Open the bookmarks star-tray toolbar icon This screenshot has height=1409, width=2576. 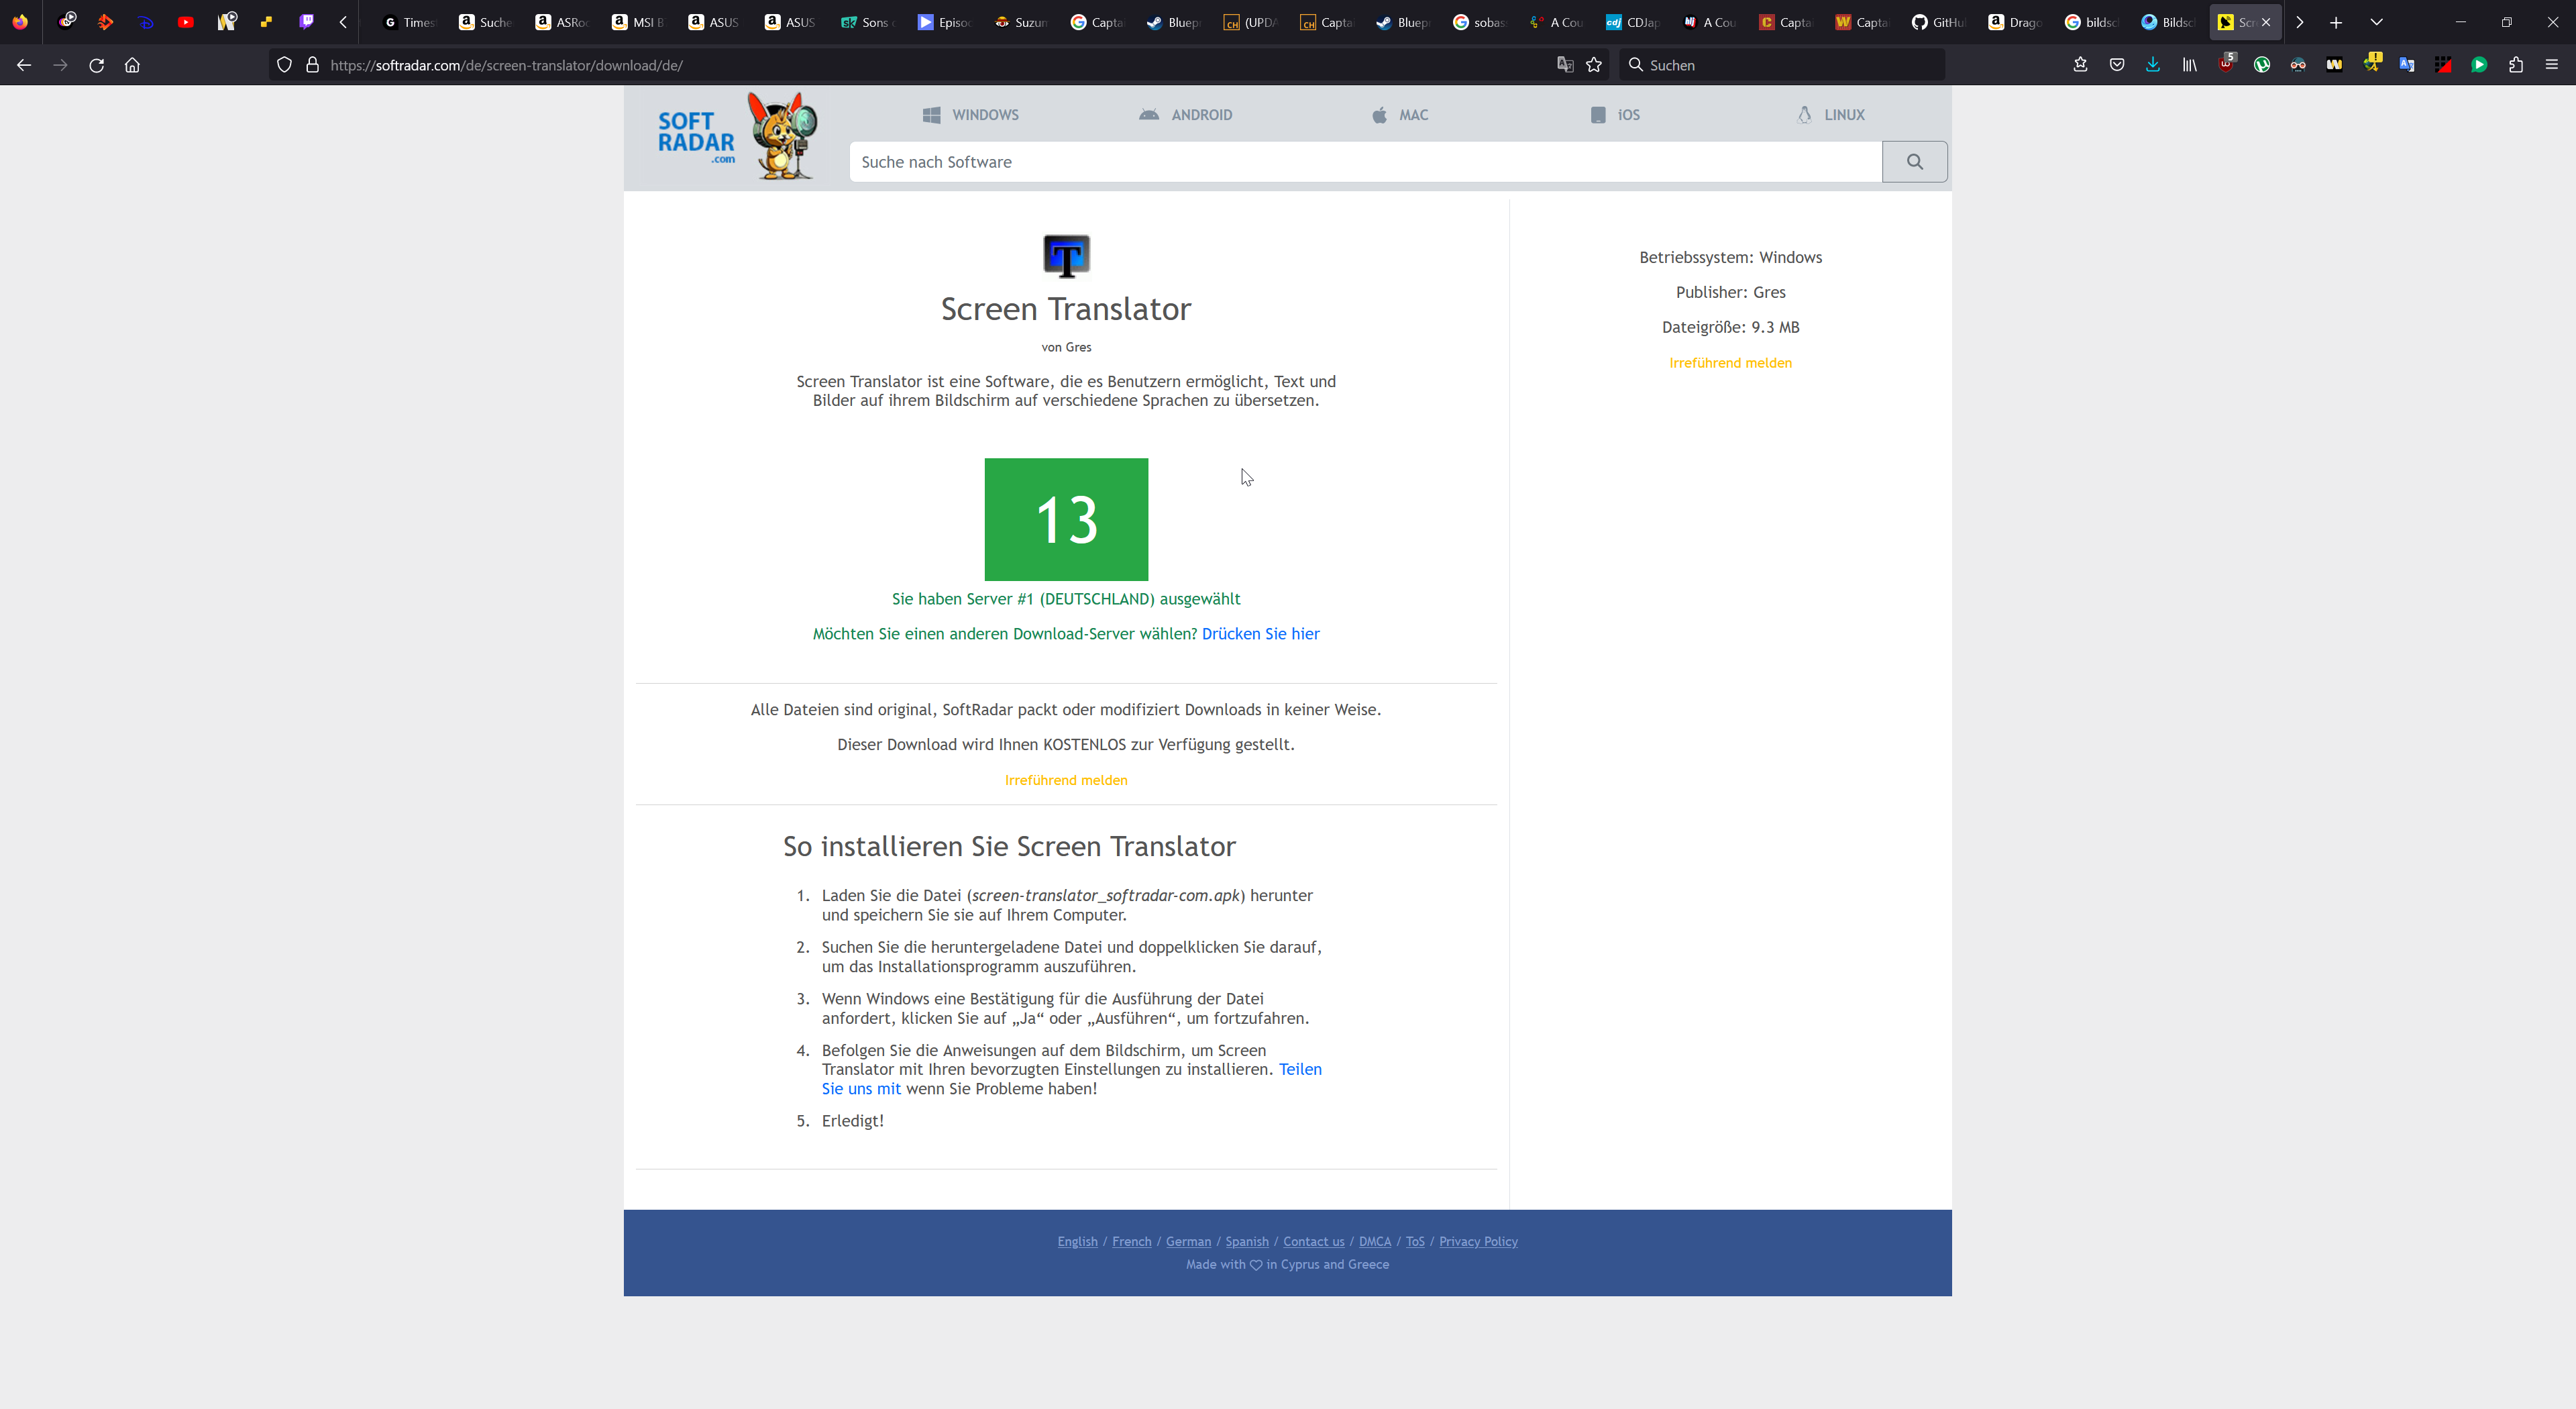coord(2080,65)
